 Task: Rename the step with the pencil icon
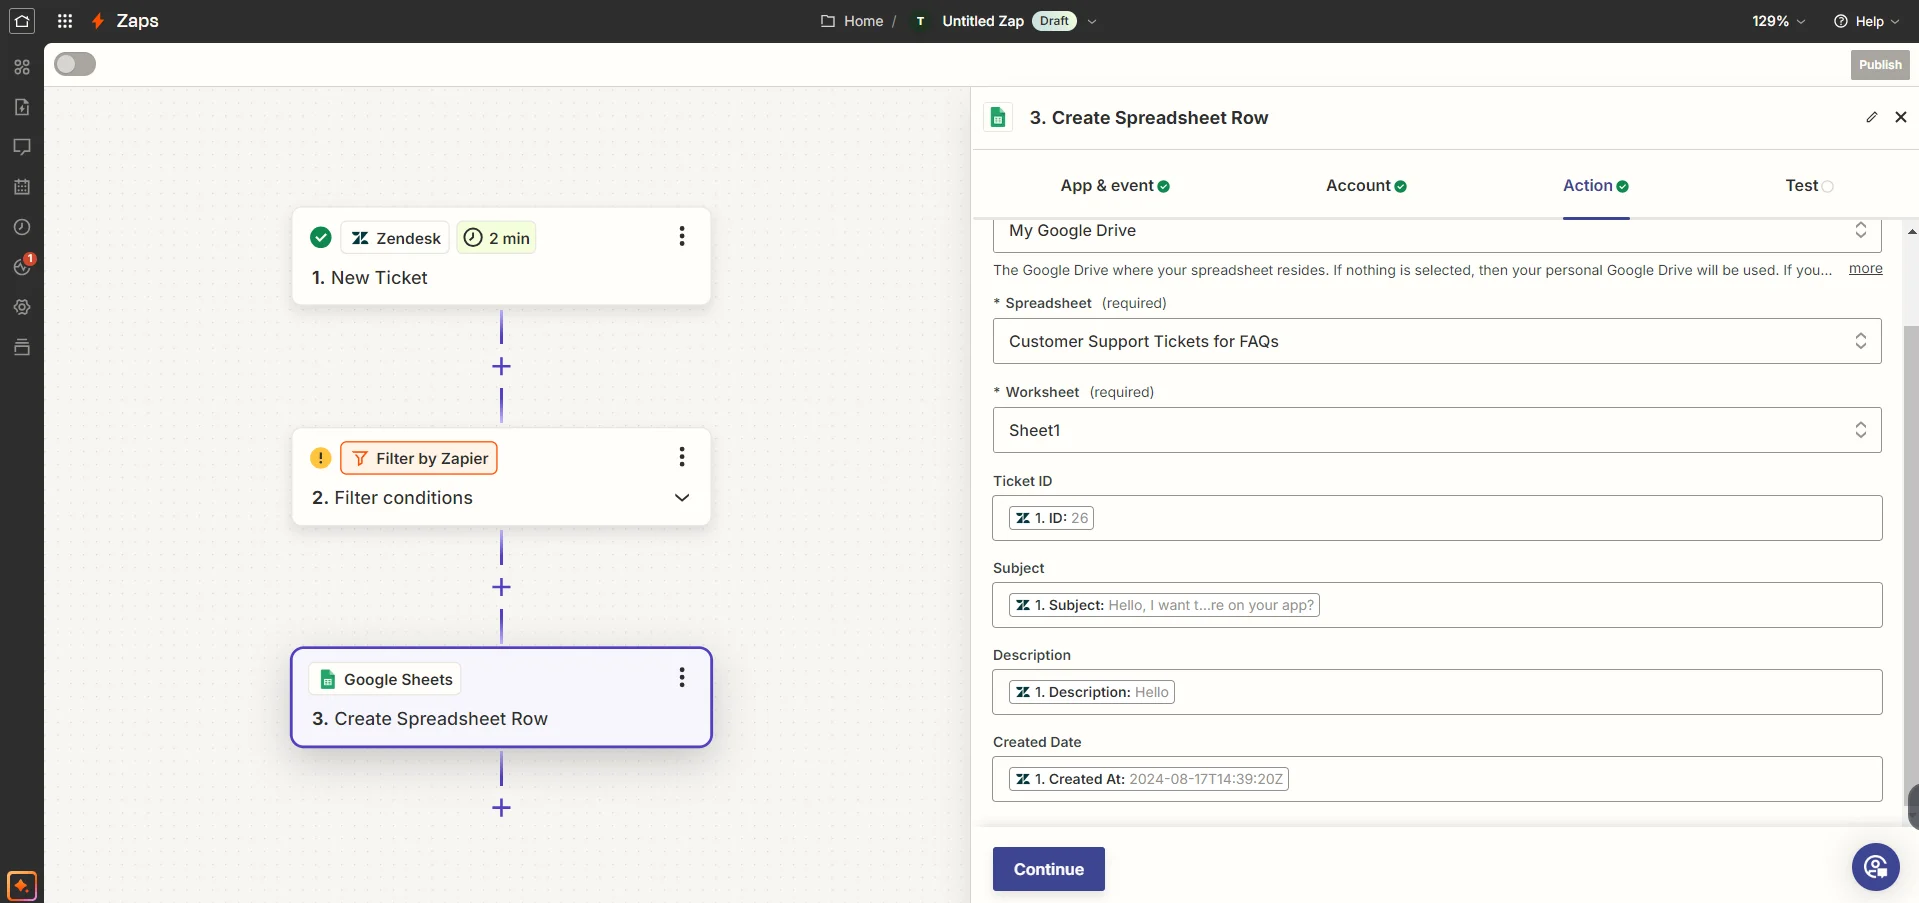[x=1872, y=117]
